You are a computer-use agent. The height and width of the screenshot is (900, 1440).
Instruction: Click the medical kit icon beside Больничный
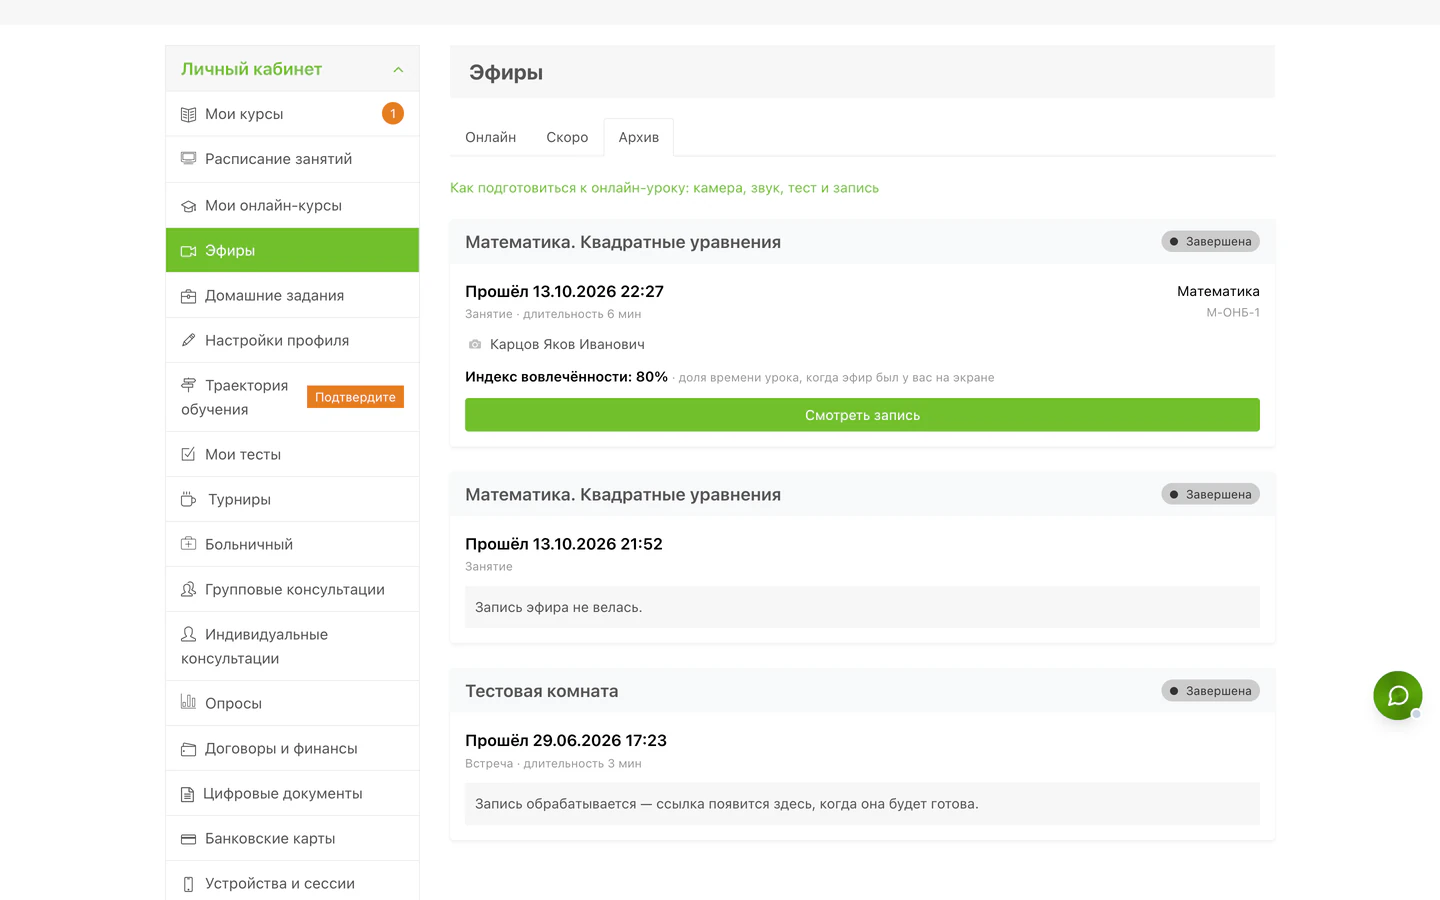188,545
